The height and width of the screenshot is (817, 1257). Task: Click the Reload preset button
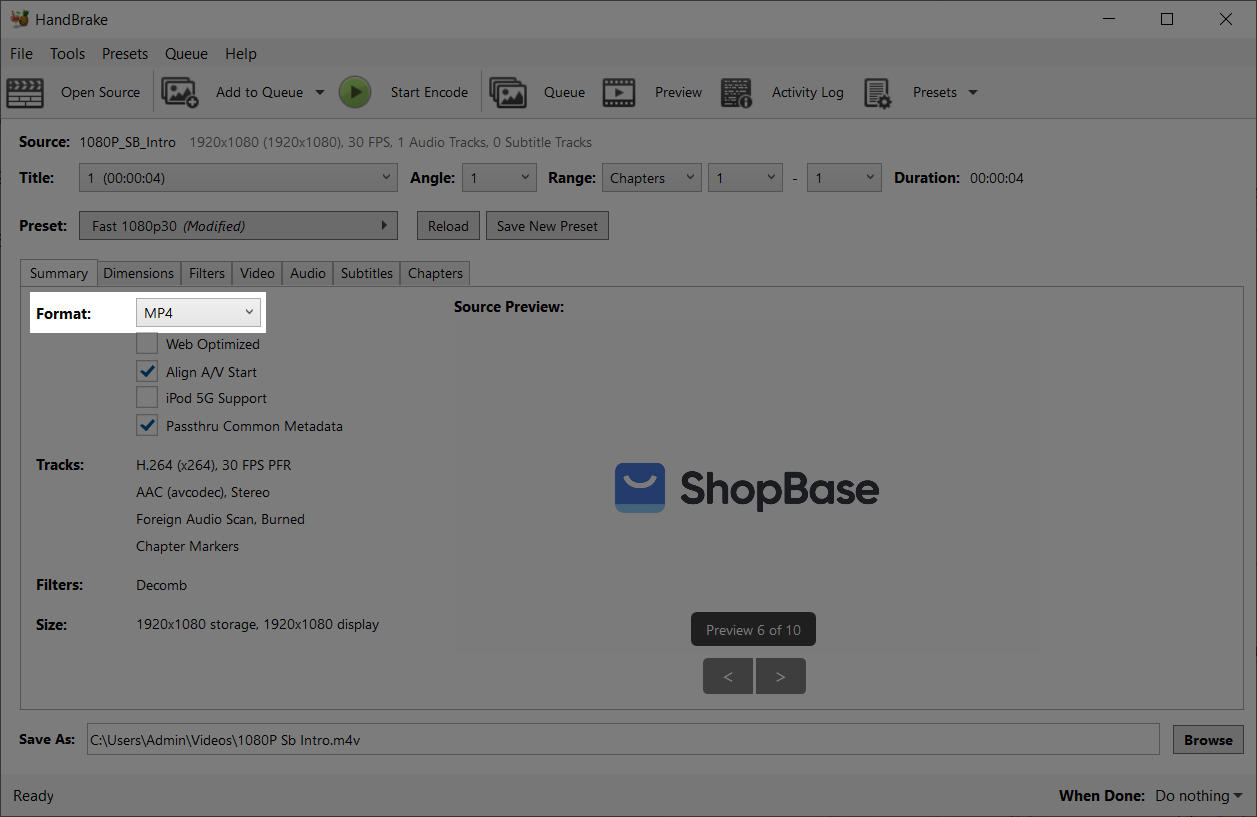[448, 226]
